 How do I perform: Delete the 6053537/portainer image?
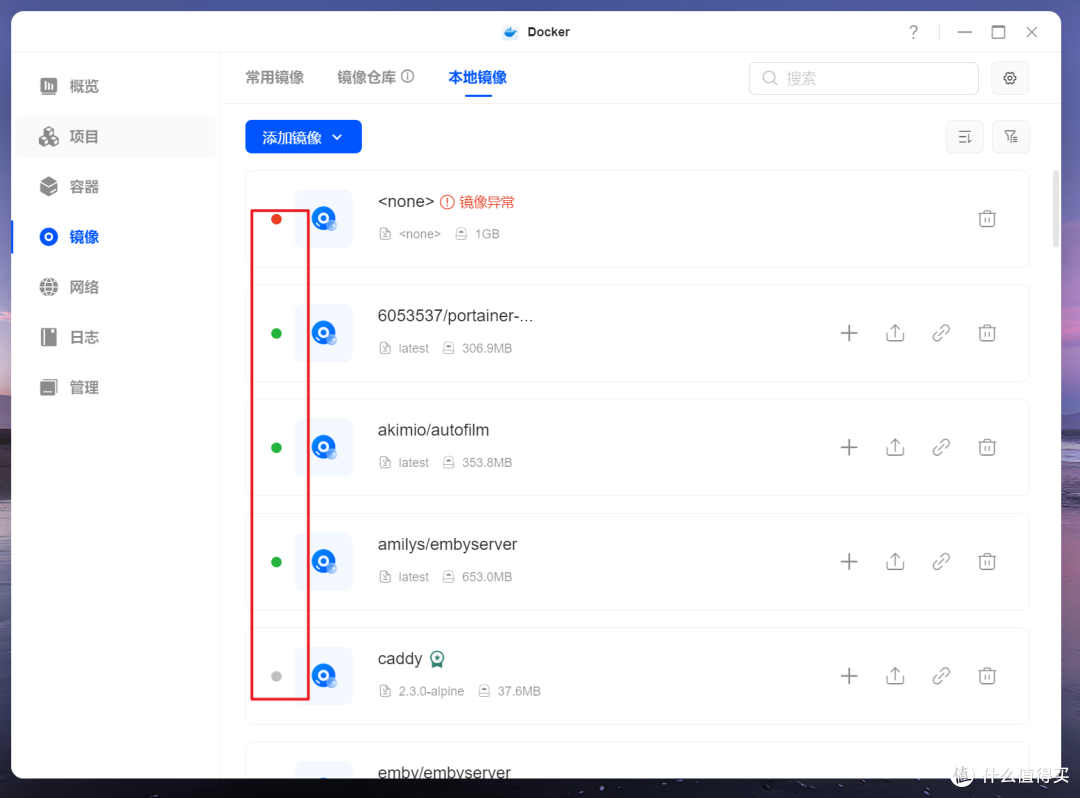point(987,333)
